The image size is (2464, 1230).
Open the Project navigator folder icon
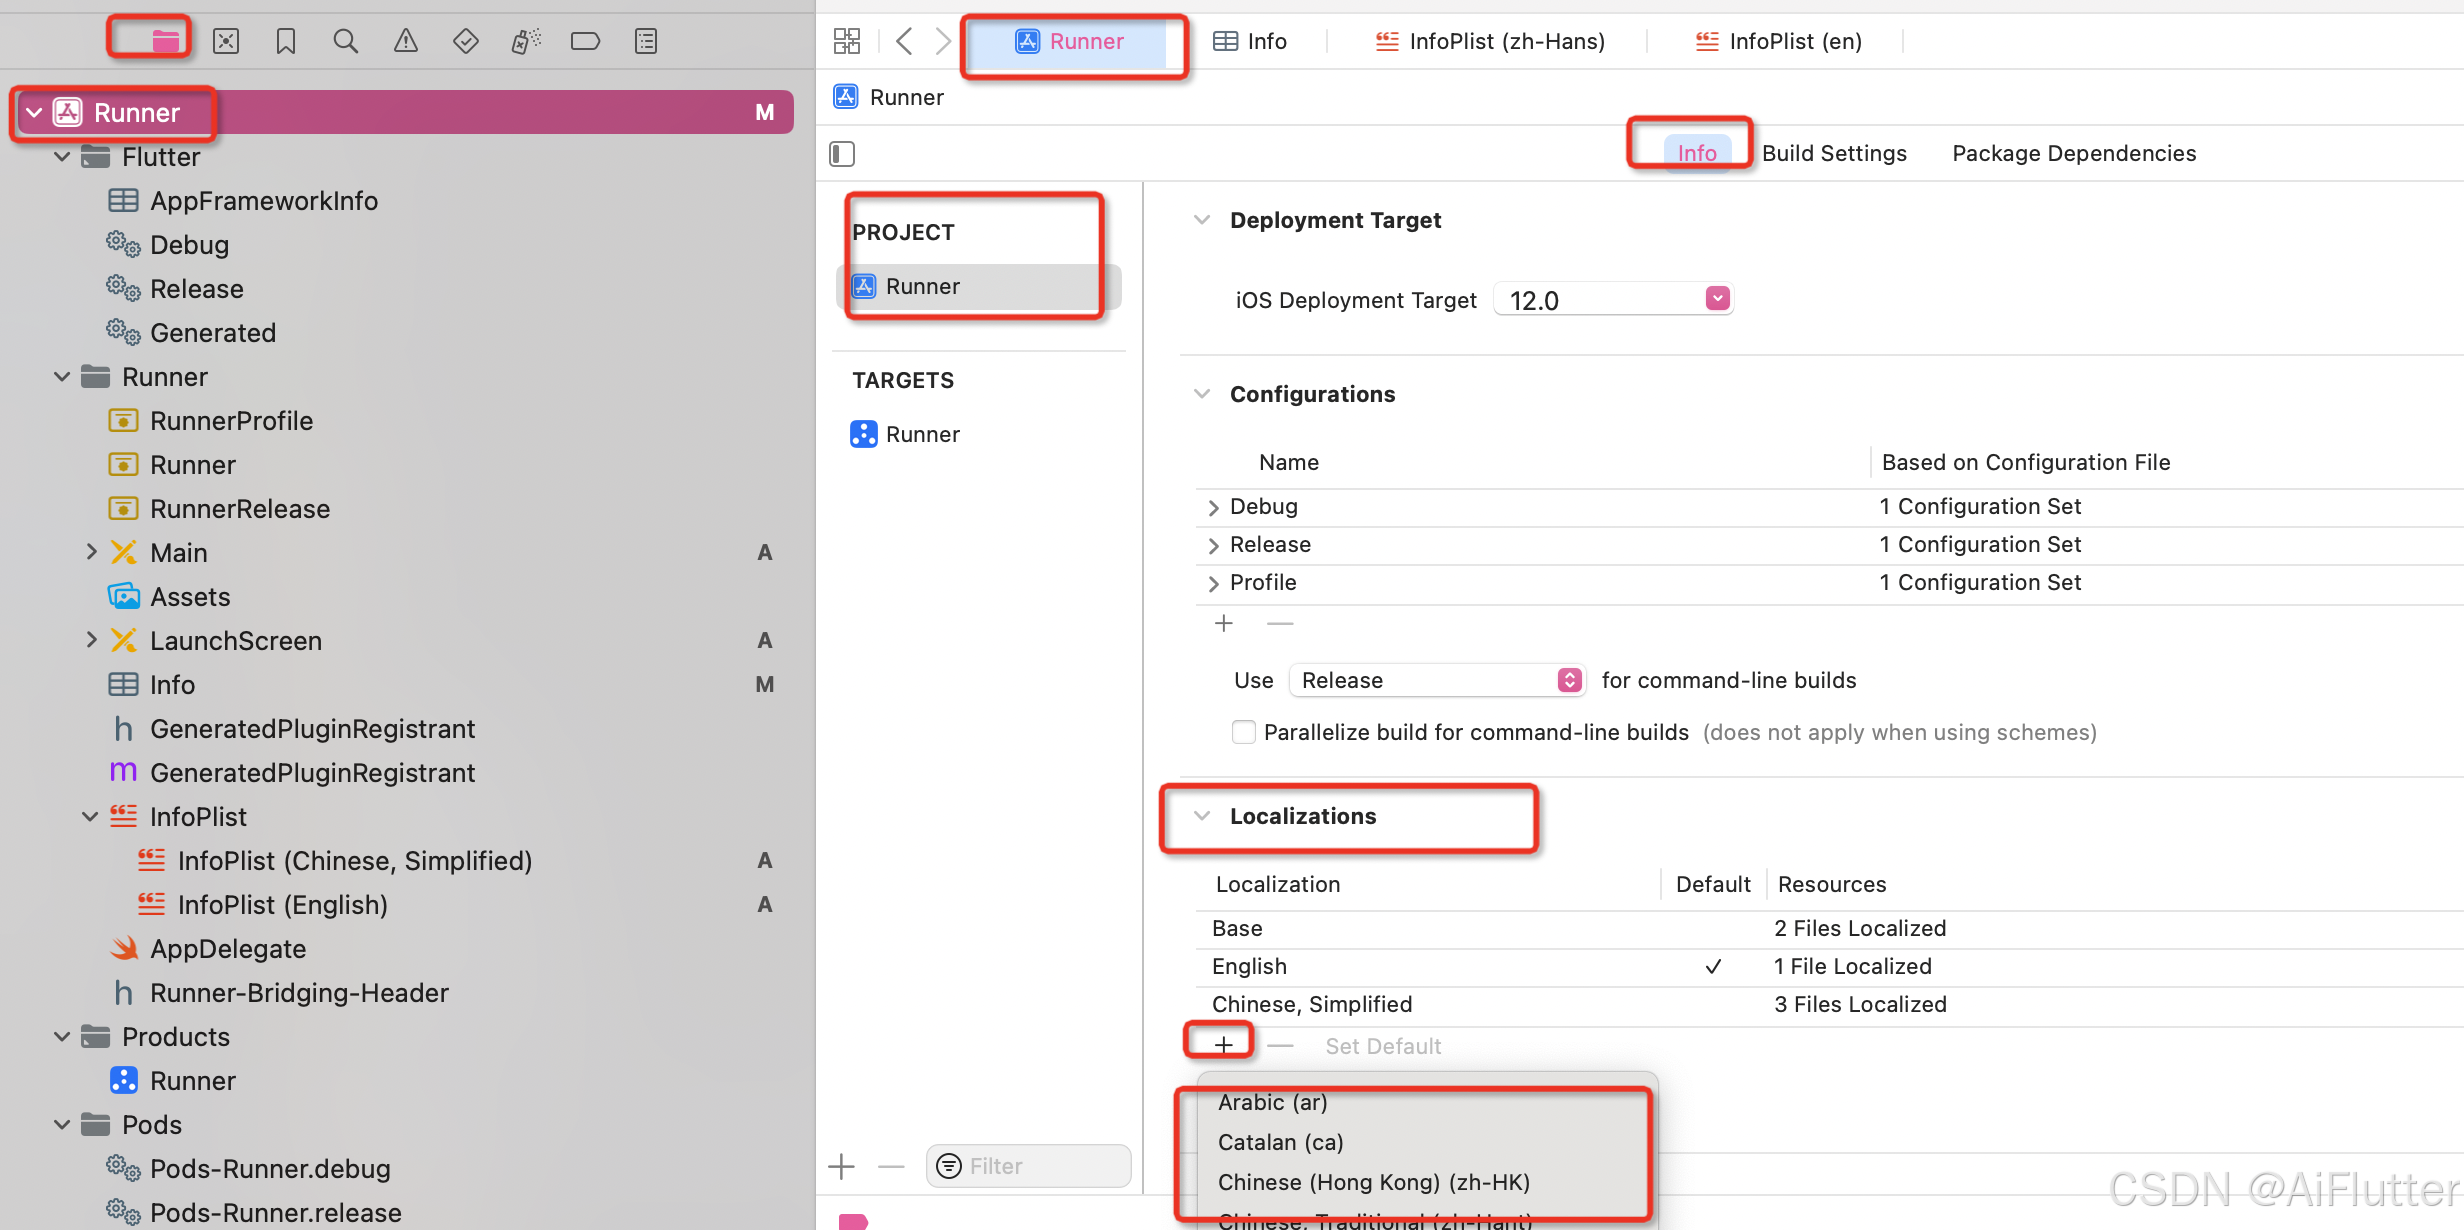coord(165,41)
